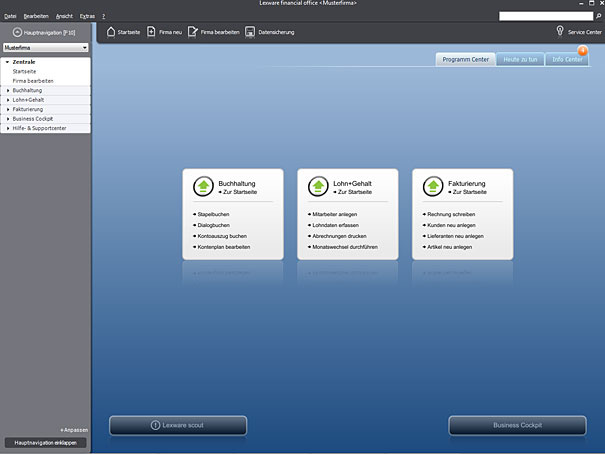Switch to the Heute zu tun tab
605x454 pixels.
(520, 59)
